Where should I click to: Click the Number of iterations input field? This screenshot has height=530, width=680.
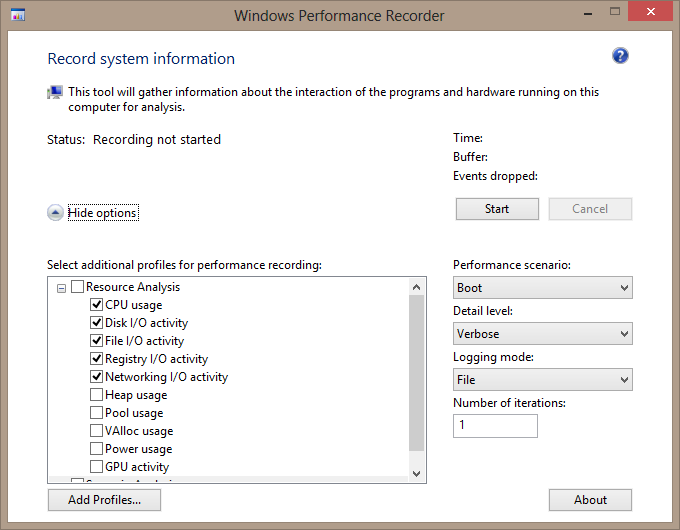point(495,426)
